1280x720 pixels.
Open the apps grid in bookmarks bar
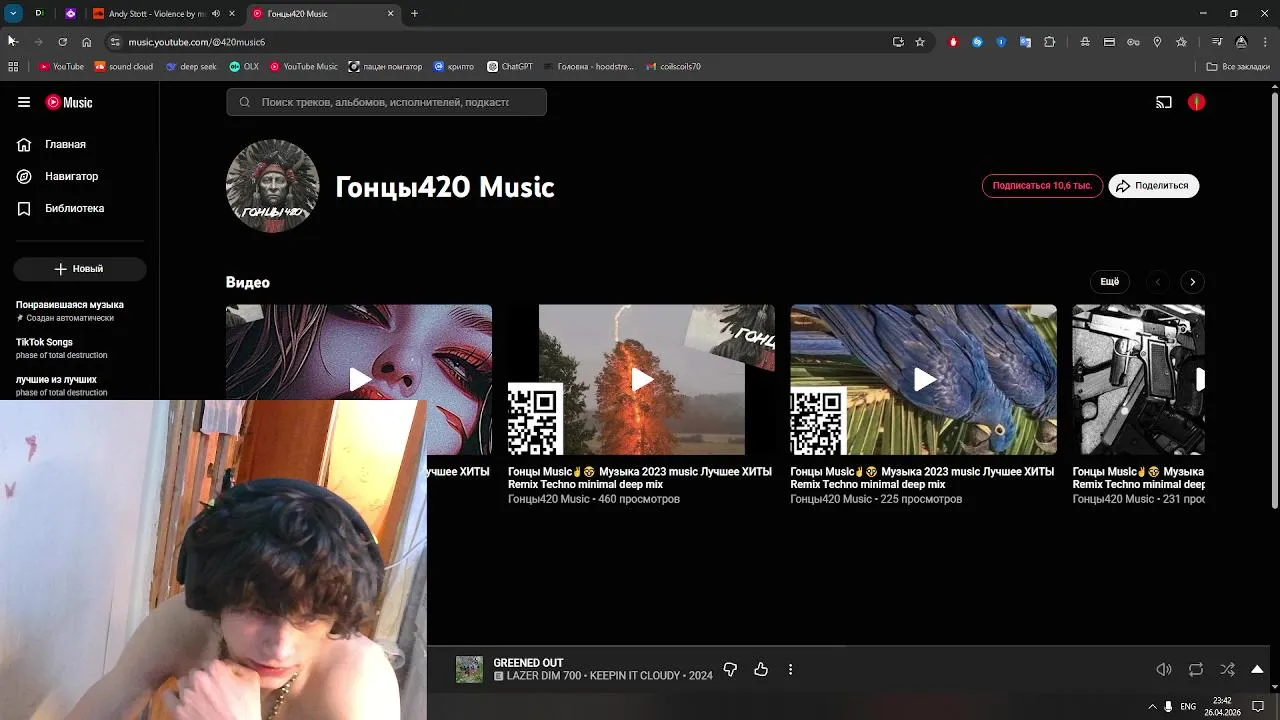(13, 67)
